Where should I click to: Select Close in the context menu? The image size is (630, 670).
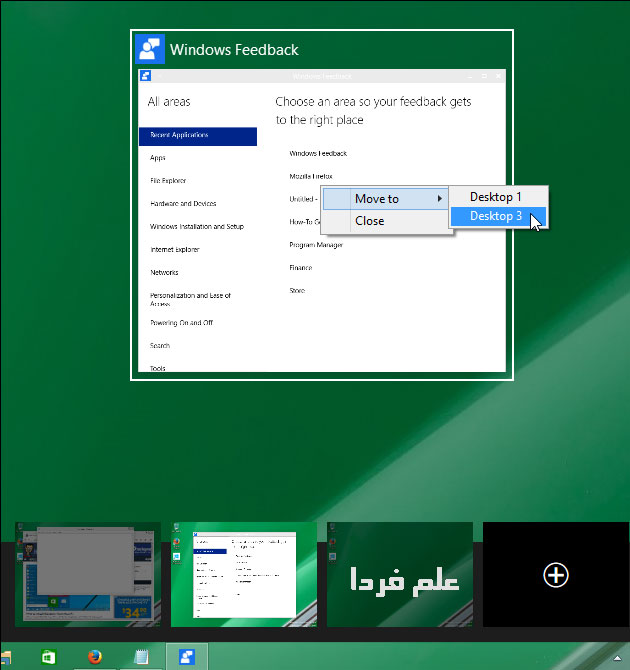[369, 221]
